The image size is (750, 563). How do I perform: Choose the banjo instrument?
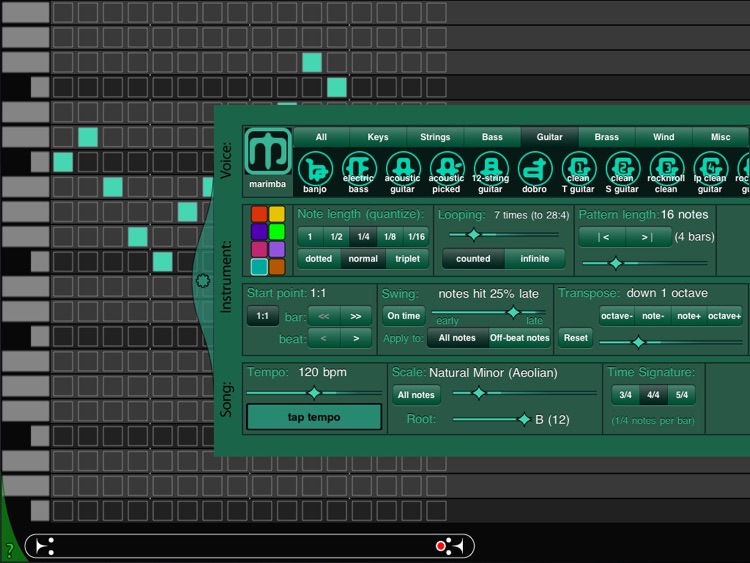pyautogui.click(x=315, y=172)
